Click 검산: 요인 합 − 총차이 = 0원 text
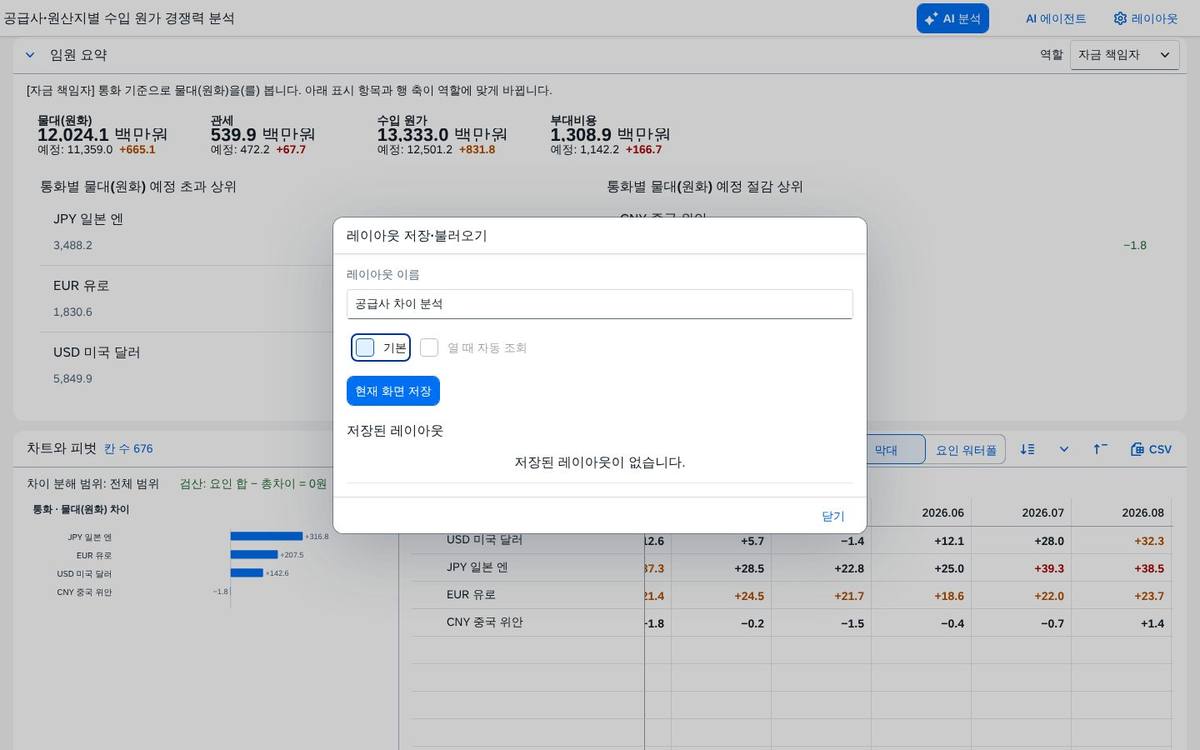Screen dimensions: 1200x750 [x=253, y=483]
